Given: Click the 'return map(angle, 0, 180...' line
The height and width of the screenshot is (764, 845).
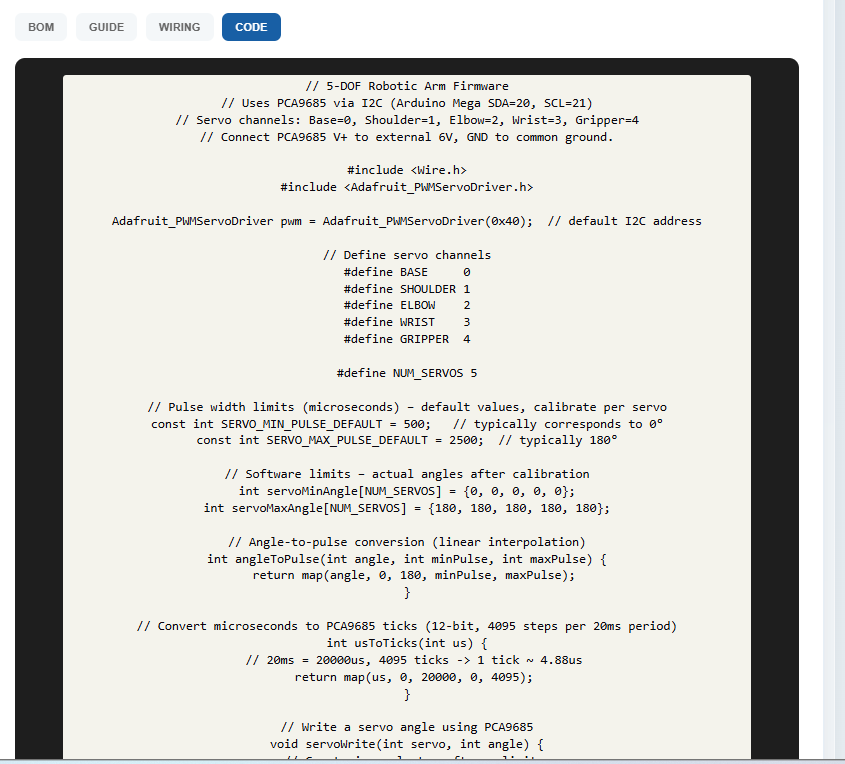Looking at the screenshot, I should (x=413, y=575).
